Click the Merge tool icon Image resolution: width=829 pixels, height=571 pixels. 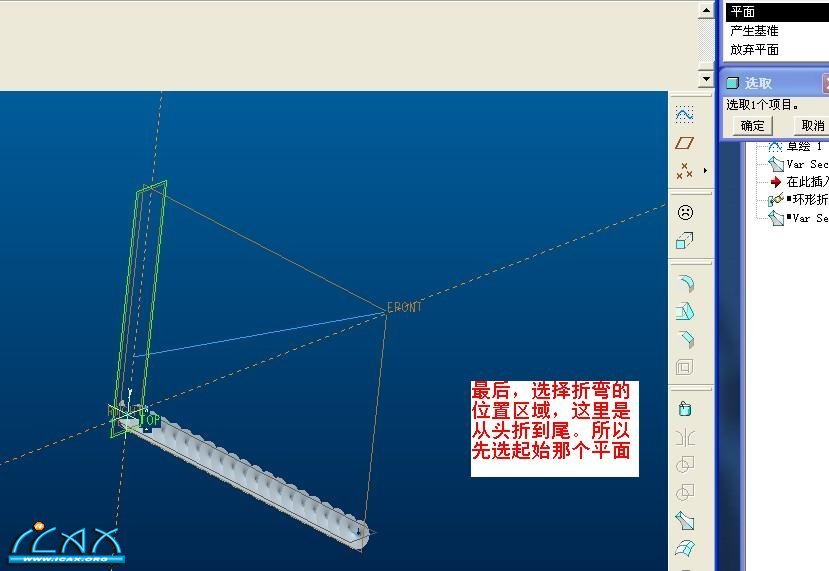685,465
